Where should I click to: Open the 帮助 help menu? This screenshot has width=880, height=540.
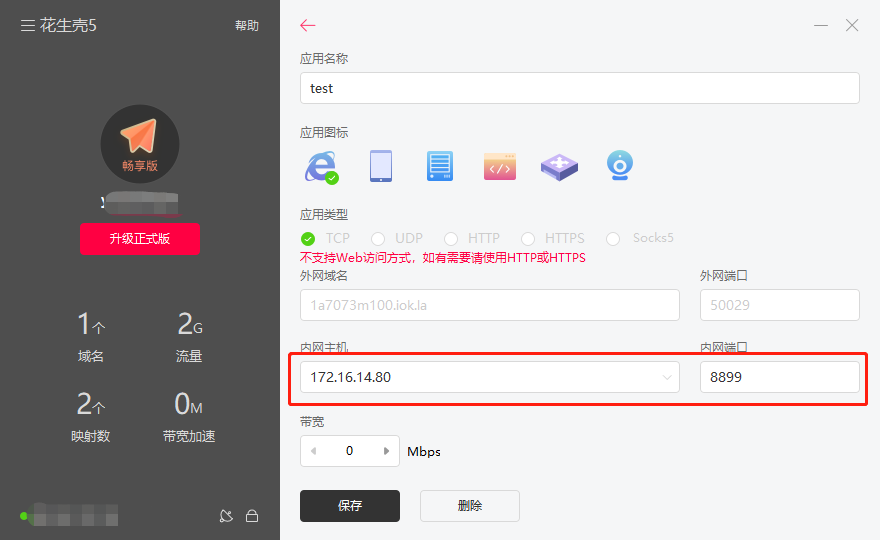(247, 26)
